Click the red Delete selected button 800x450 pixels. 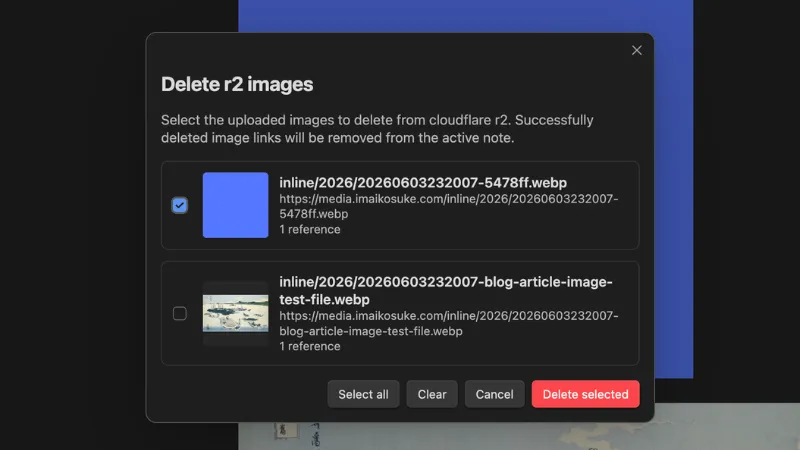pyautogui.click(x=585, y=394)
